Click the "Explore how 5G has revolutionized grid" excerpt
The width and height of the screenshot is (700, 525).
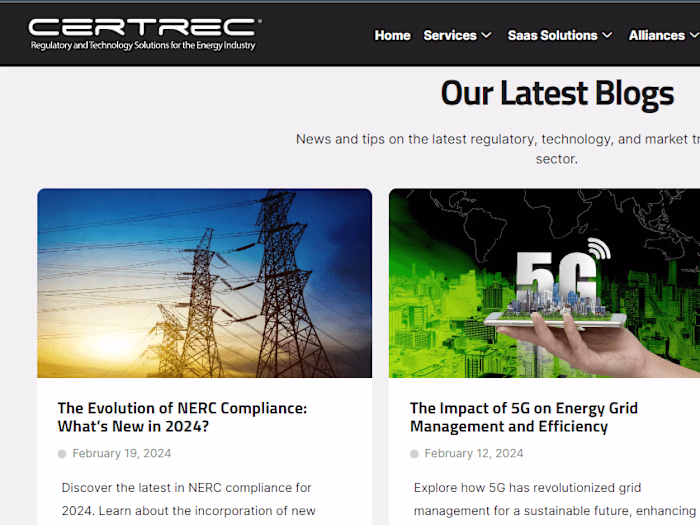click(x=554, y=499)
